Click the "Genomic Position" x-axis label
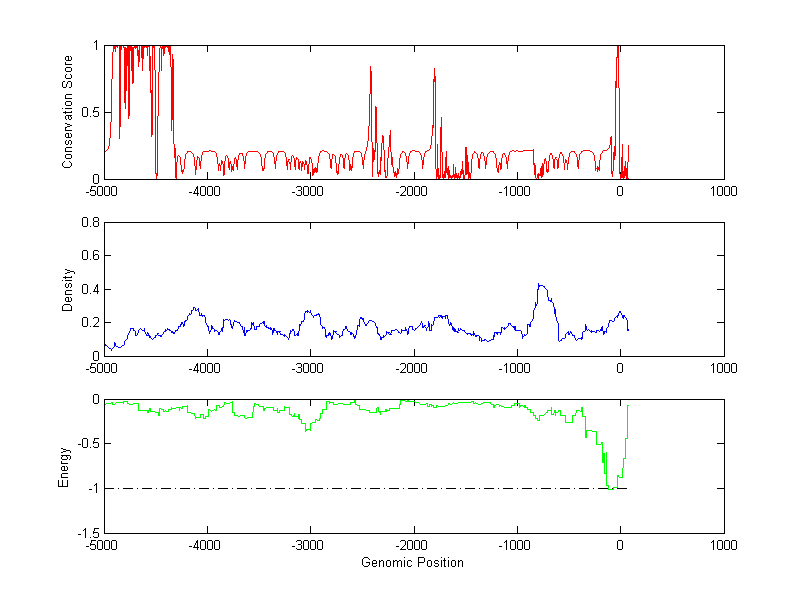The image size is (800, 599). (412, 562)
